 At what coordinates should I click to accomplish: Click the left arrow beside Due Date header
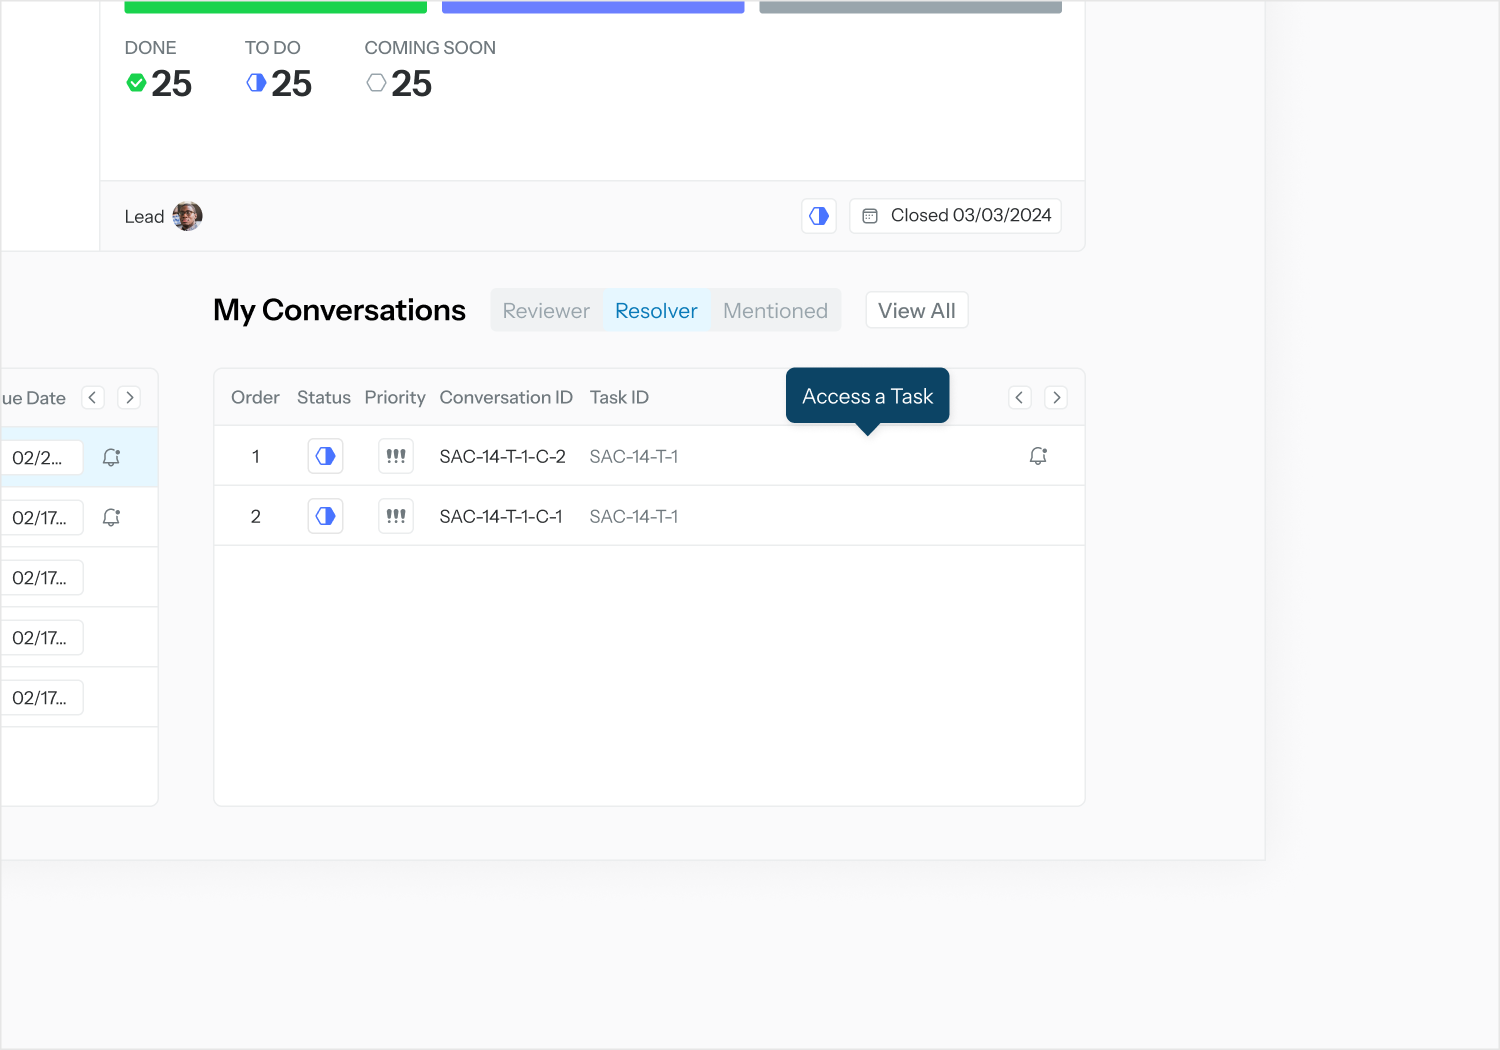coord(93,398)
